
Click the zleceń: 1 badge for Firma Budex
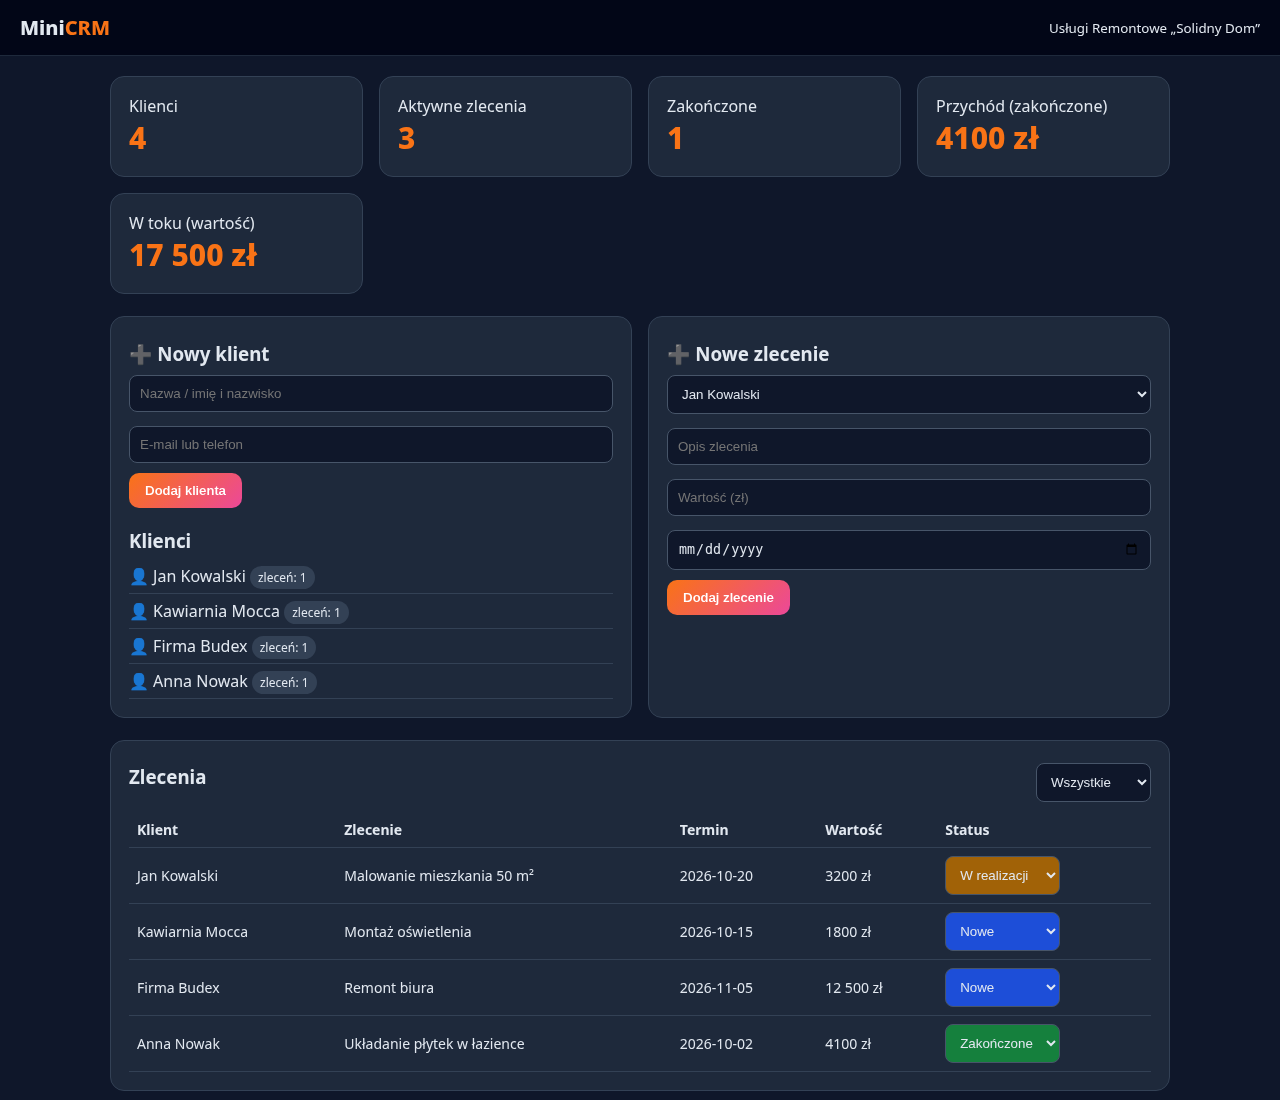(x=284, y=648)
